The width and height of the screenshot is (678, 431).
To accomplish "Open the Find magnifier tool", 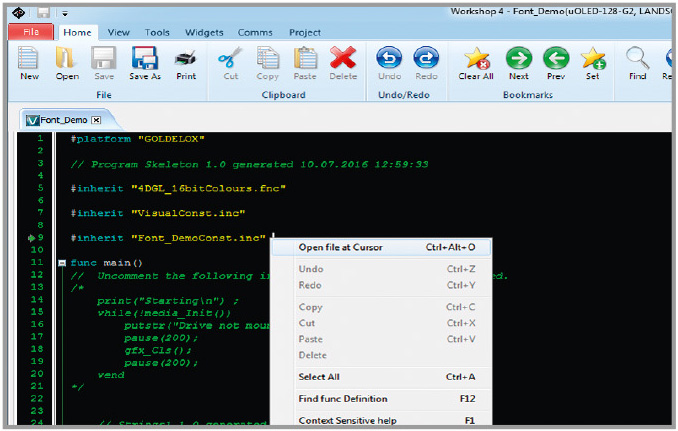I will click(x=637, y=59).
